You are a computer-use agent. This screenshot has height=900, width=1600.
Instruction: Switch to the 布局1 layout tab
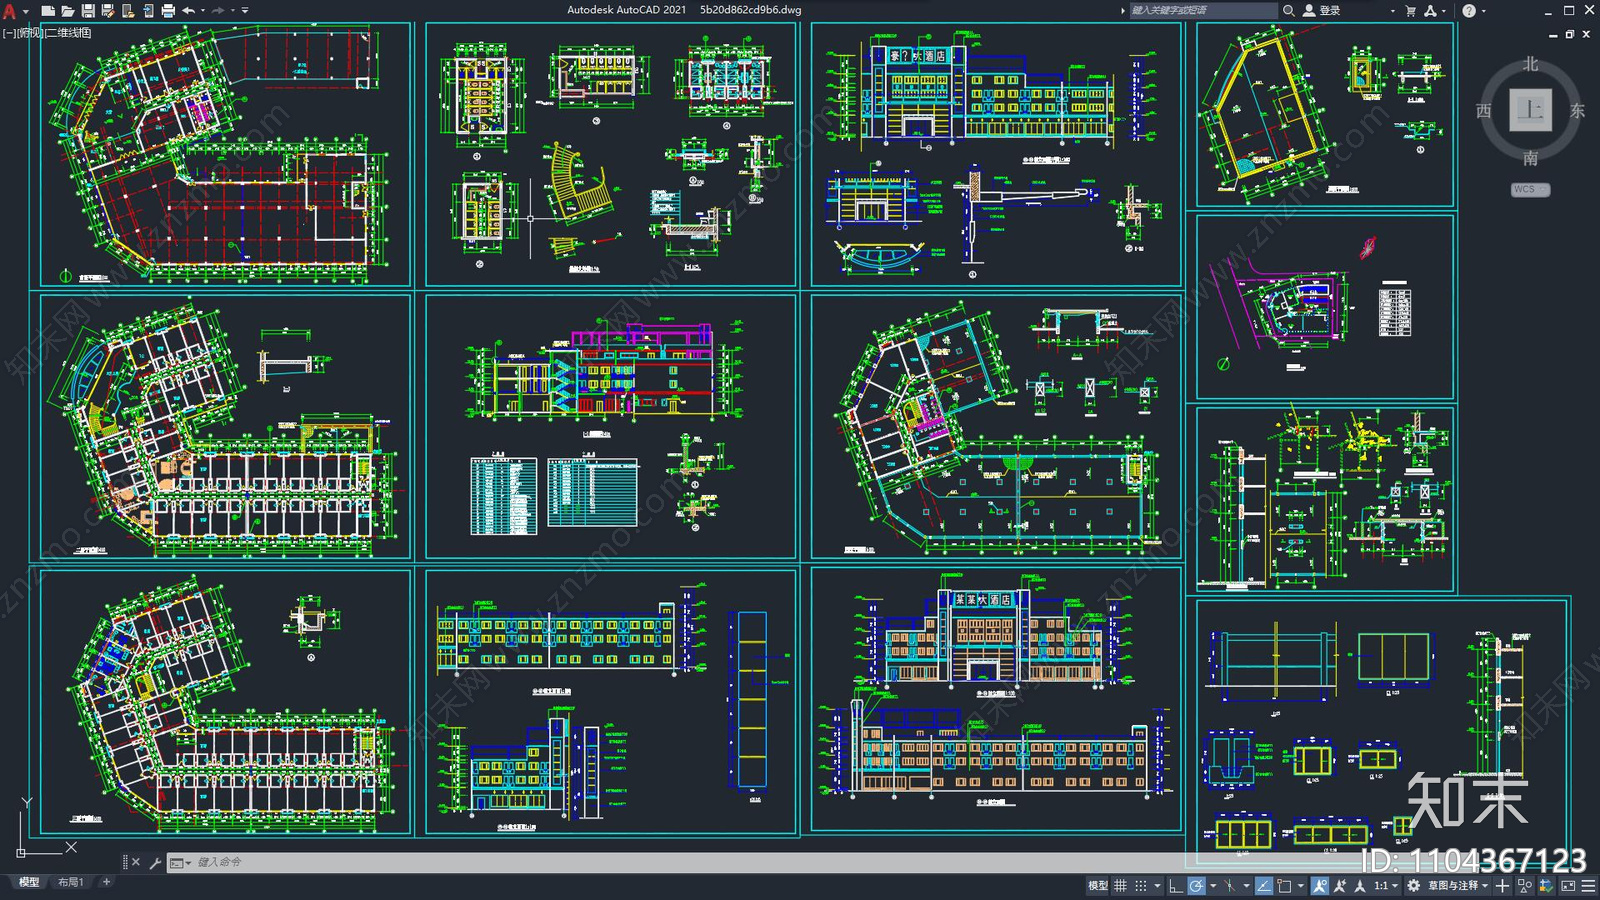[70, 882]
